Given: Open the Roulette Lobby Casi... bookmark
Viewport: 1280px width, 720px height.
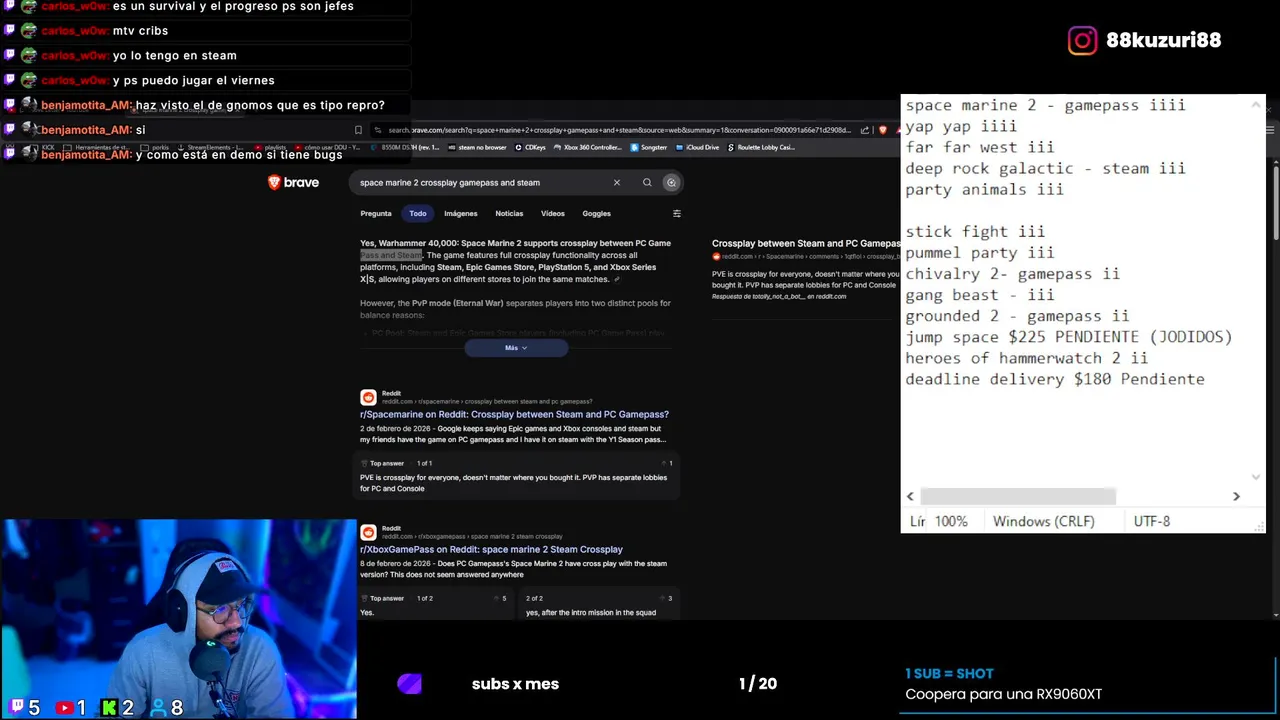Looking at the screenshot, I should tap(761, 147).
